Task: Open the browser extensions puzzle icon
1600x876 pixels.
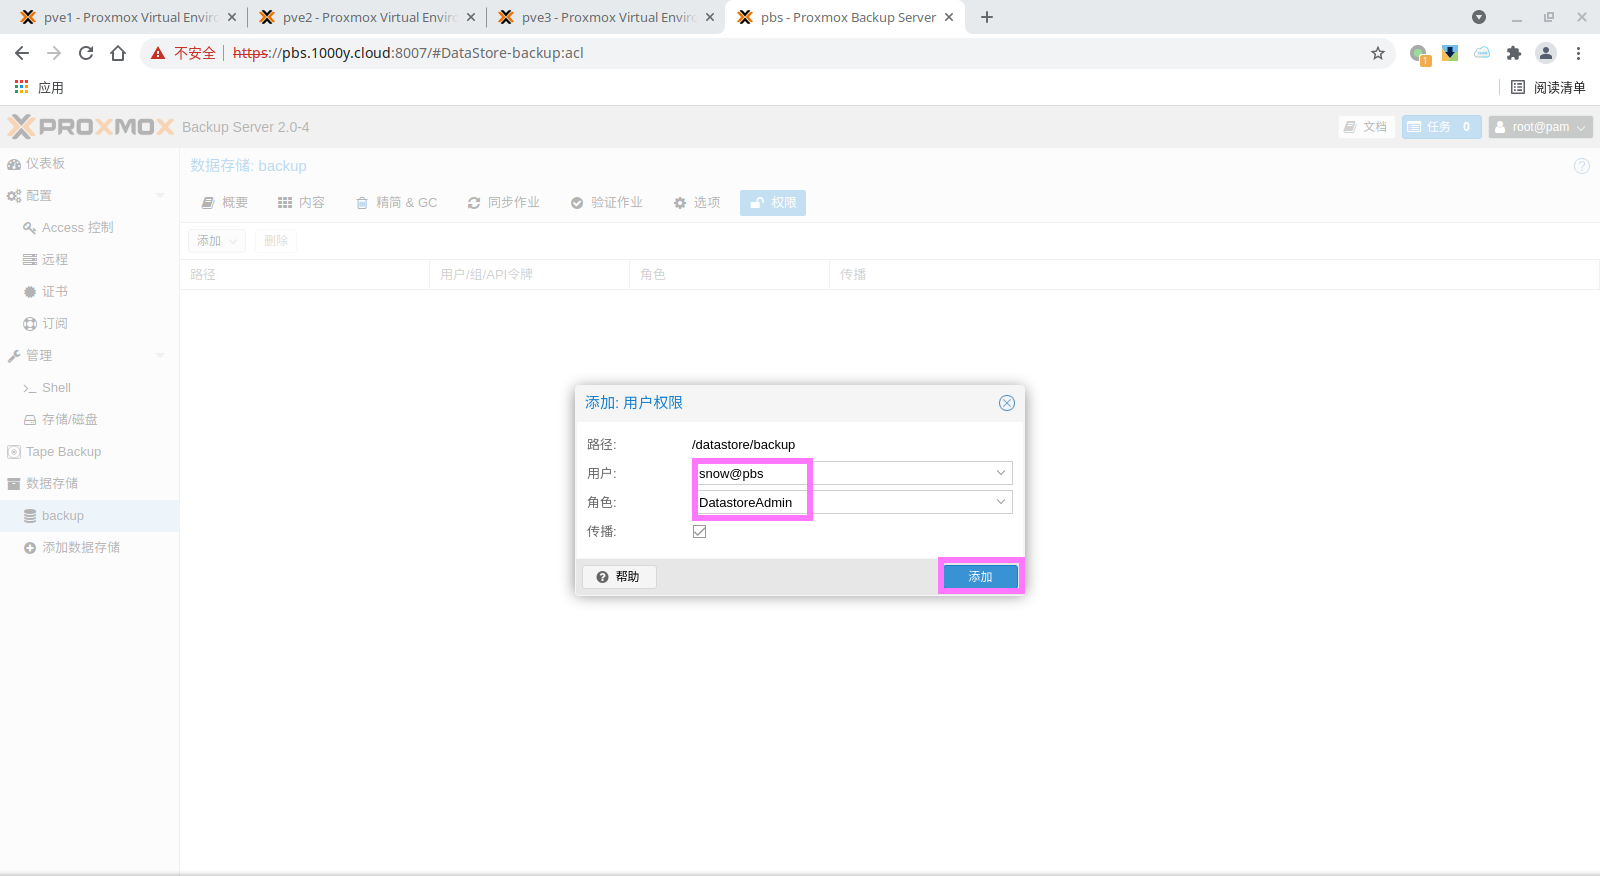Action: click(x=1513, y=53)
